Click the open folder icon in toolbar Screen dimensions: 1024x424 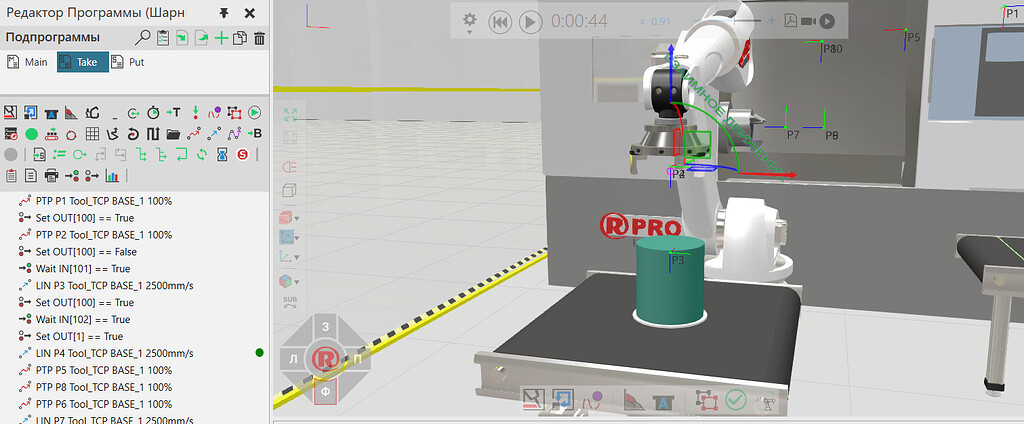(x=172, y=133)
